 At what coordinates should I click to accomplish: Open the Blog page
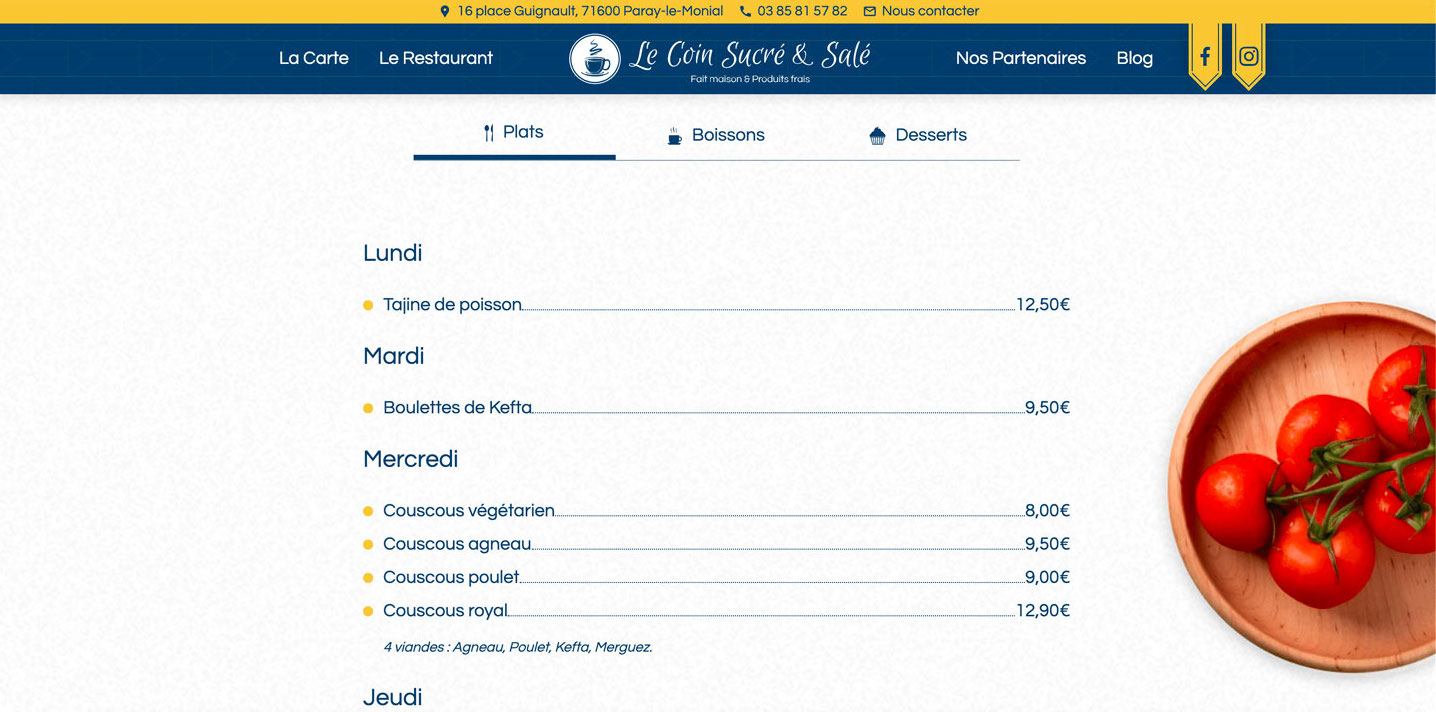coord(1134,58)
